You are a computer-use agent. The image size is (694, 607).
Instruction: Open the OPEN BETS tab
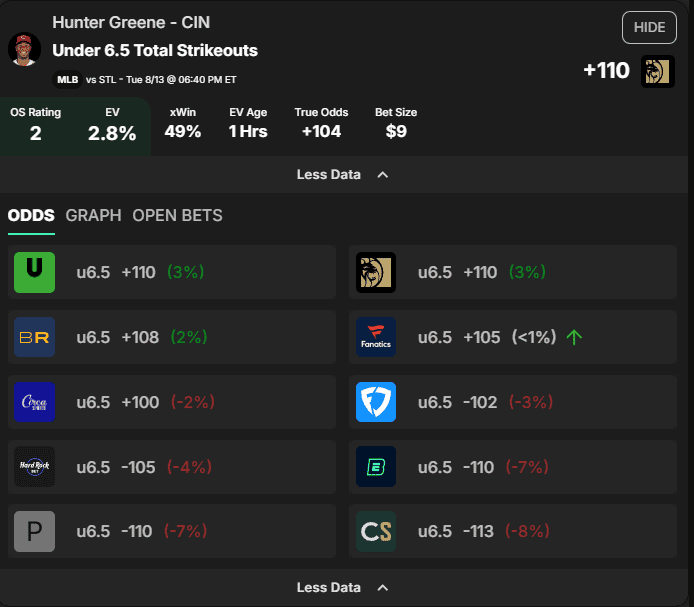(177, 216)
